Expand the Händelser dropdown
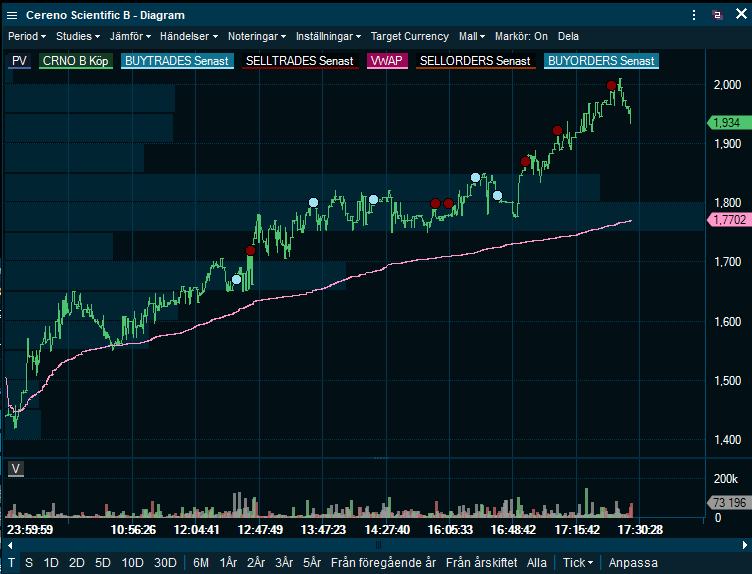Image resolution: width=752 pixels, height=574 pixels. click(x=188, y=36)
